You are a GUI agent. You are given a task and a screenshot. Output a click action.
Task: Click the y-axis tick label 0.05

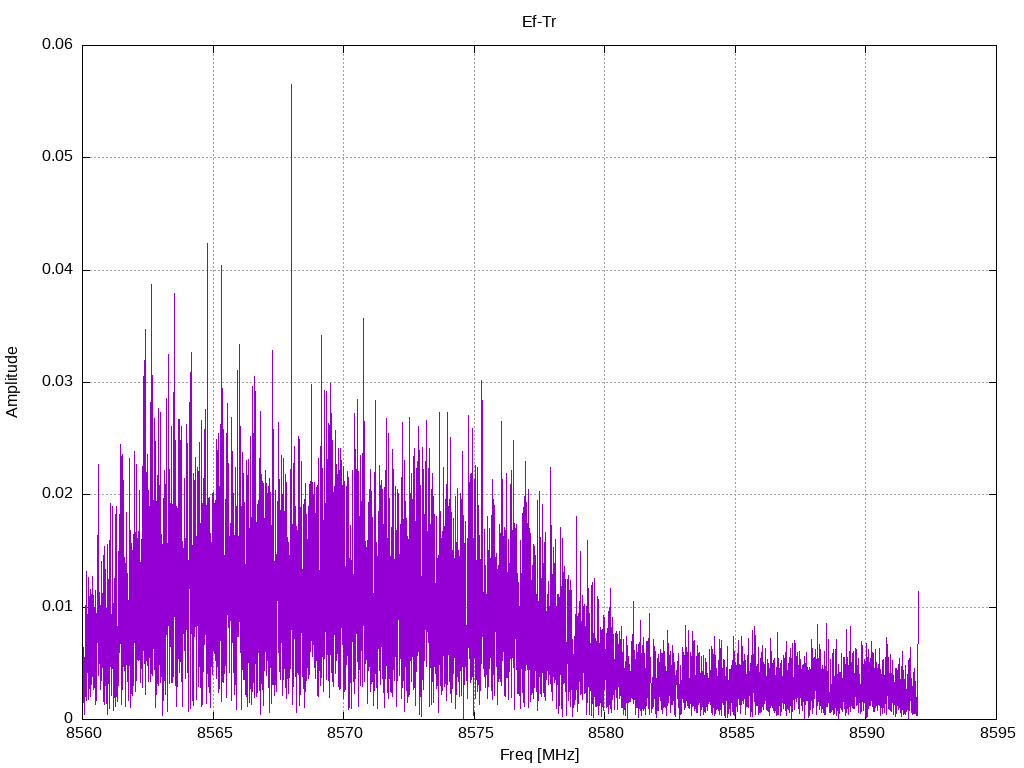[x=57, y=157]
